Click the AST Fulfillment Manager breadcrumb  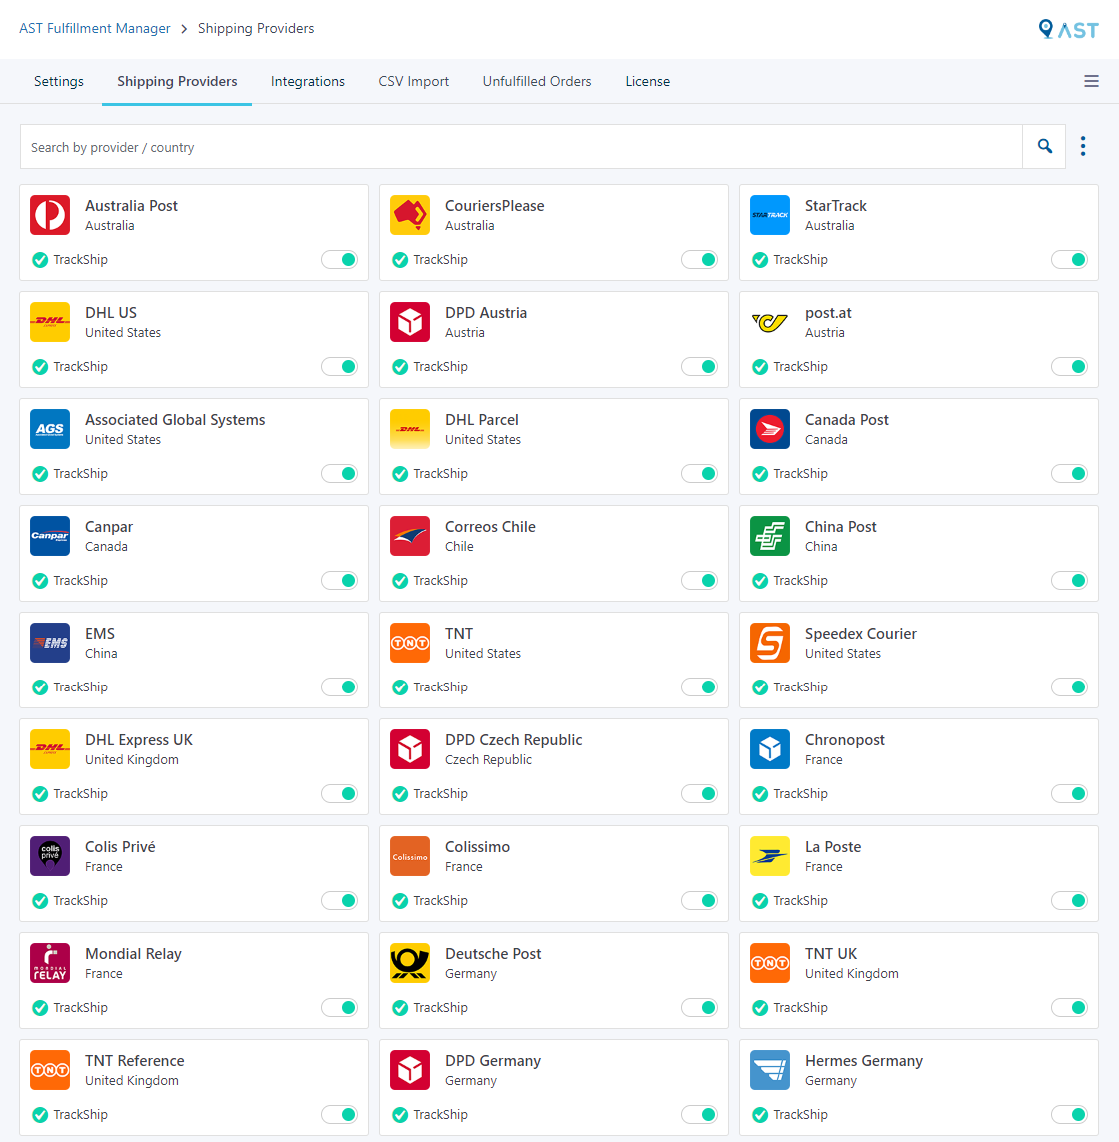[95, 29]
